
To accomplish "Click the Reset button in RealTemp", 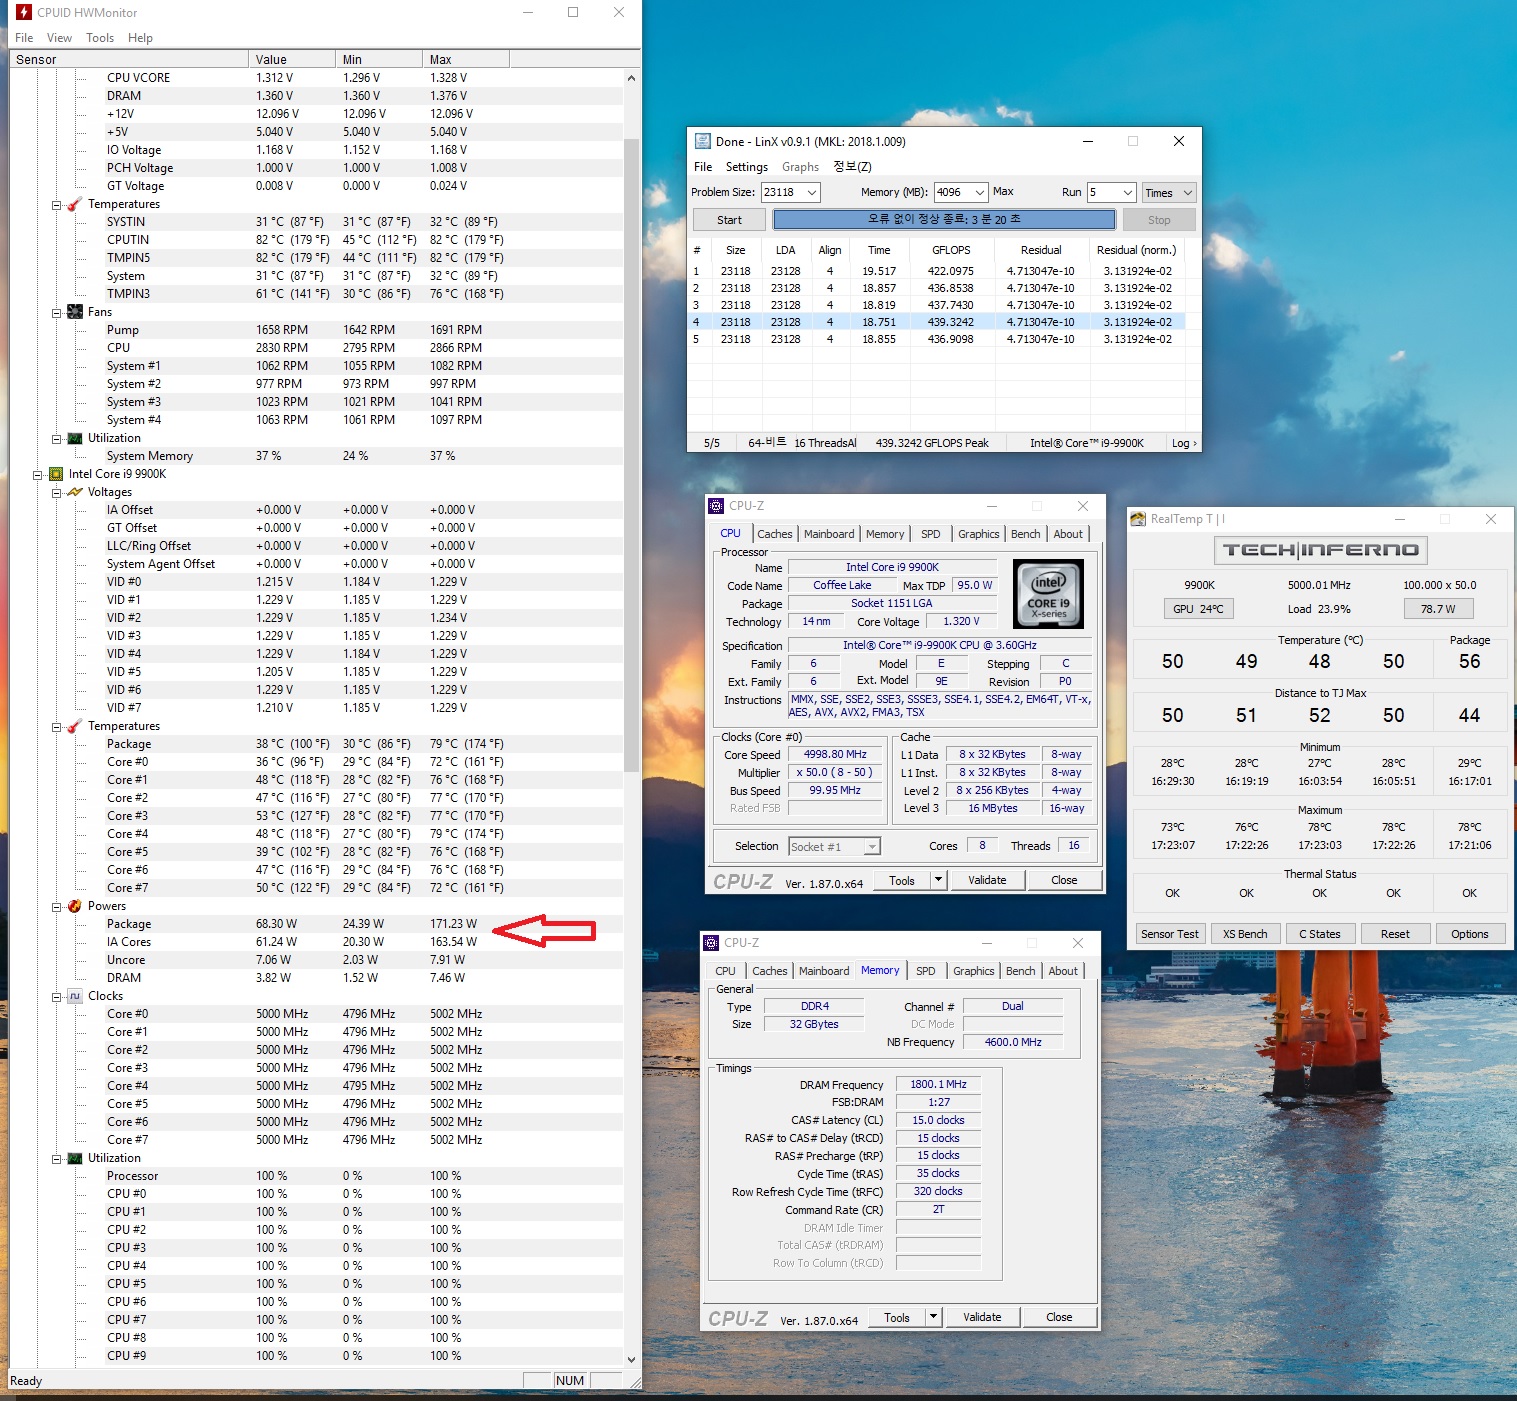I will [x=1395, y=934].
